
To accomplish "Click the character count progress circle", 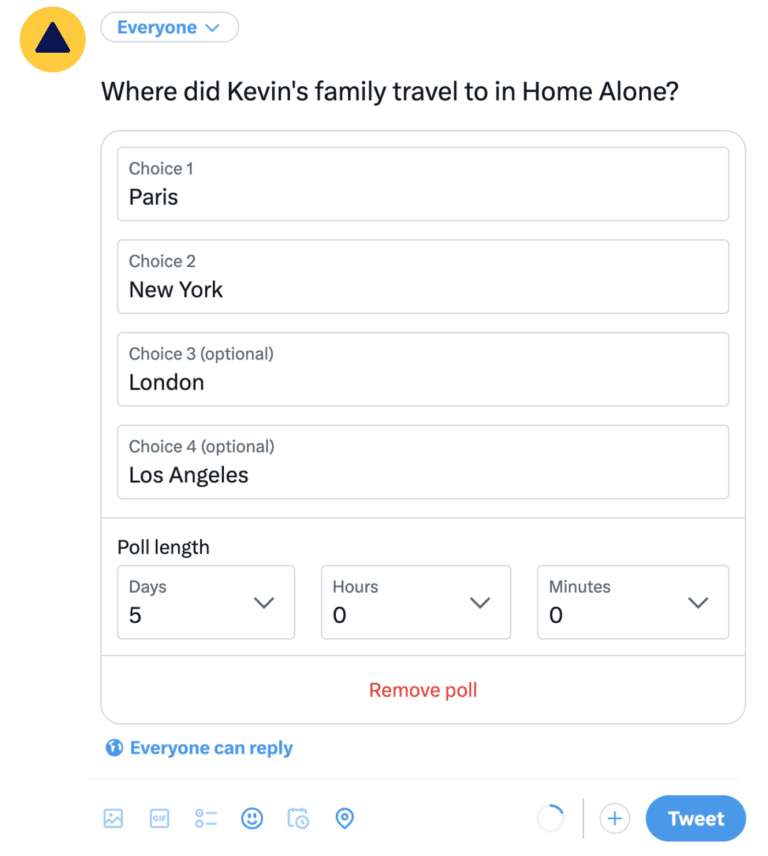I will point(550,818).
